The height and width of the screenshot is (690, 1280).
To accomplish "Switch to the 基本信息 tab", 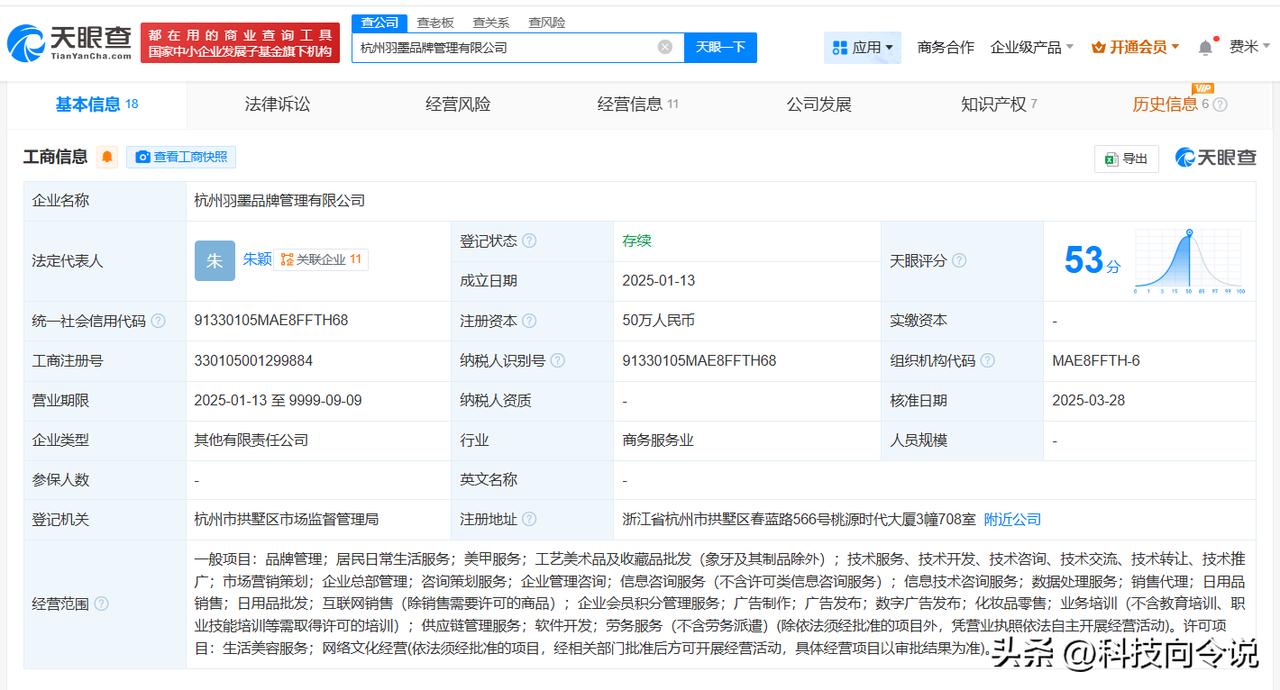I will tap(96, 104).
